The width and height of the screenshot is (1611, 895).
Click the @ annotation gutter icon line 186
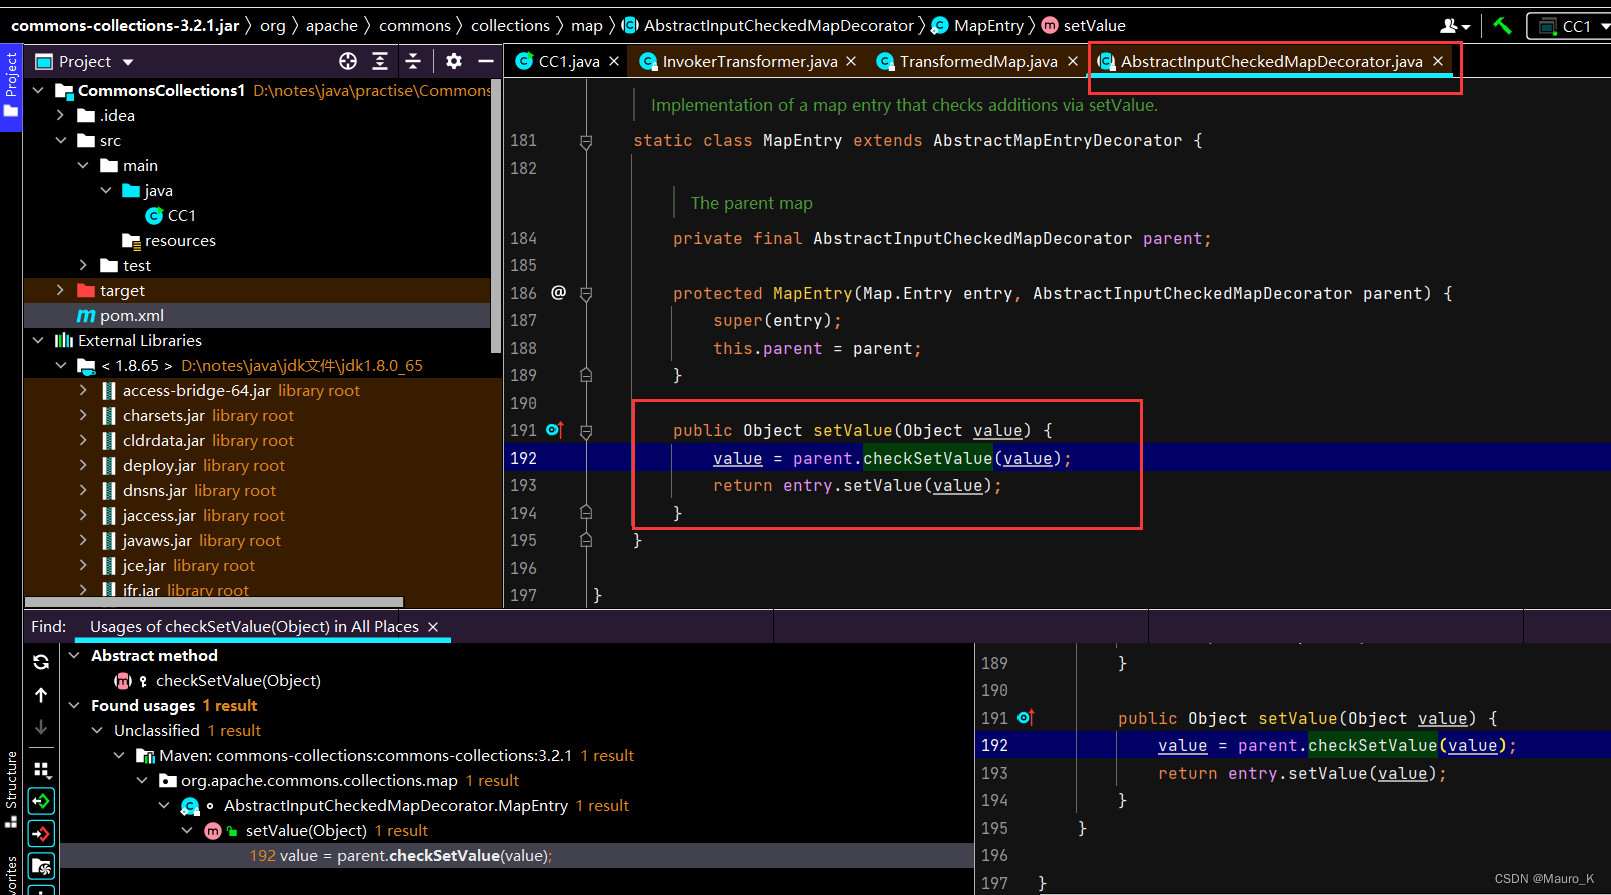[558, 292]
